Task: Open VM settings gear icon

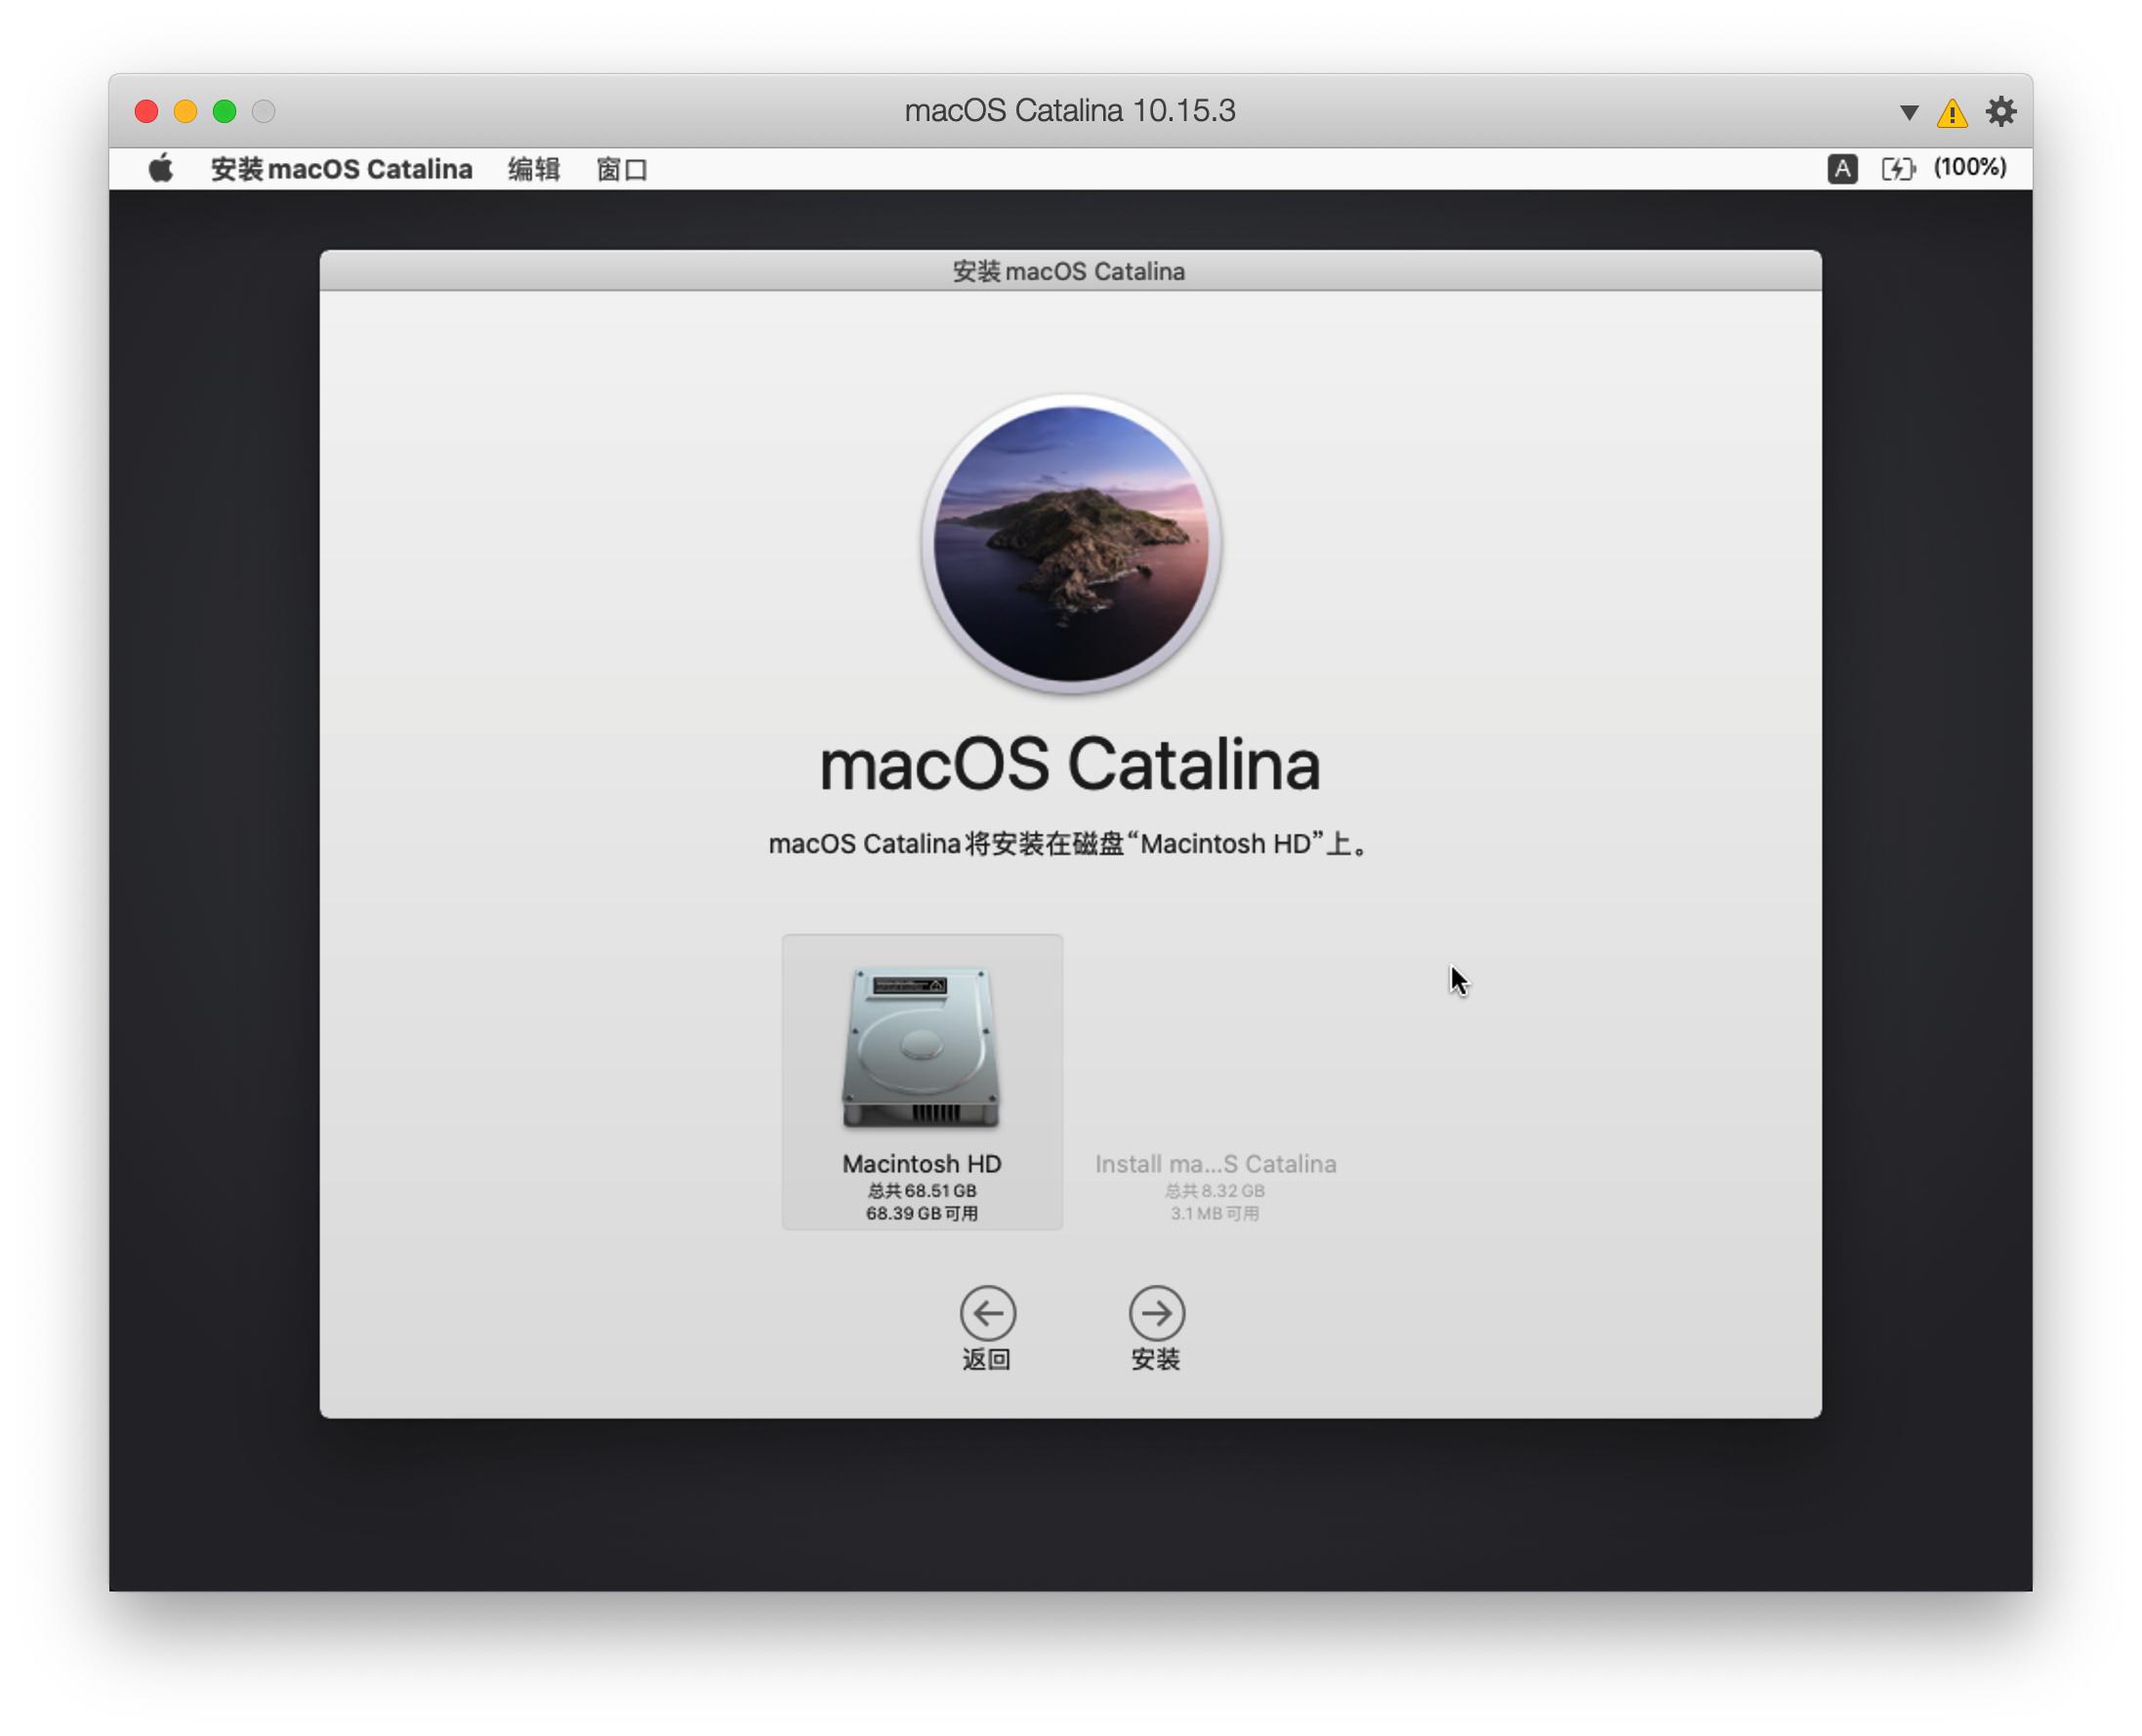Action: click(x=2000, y=111)
